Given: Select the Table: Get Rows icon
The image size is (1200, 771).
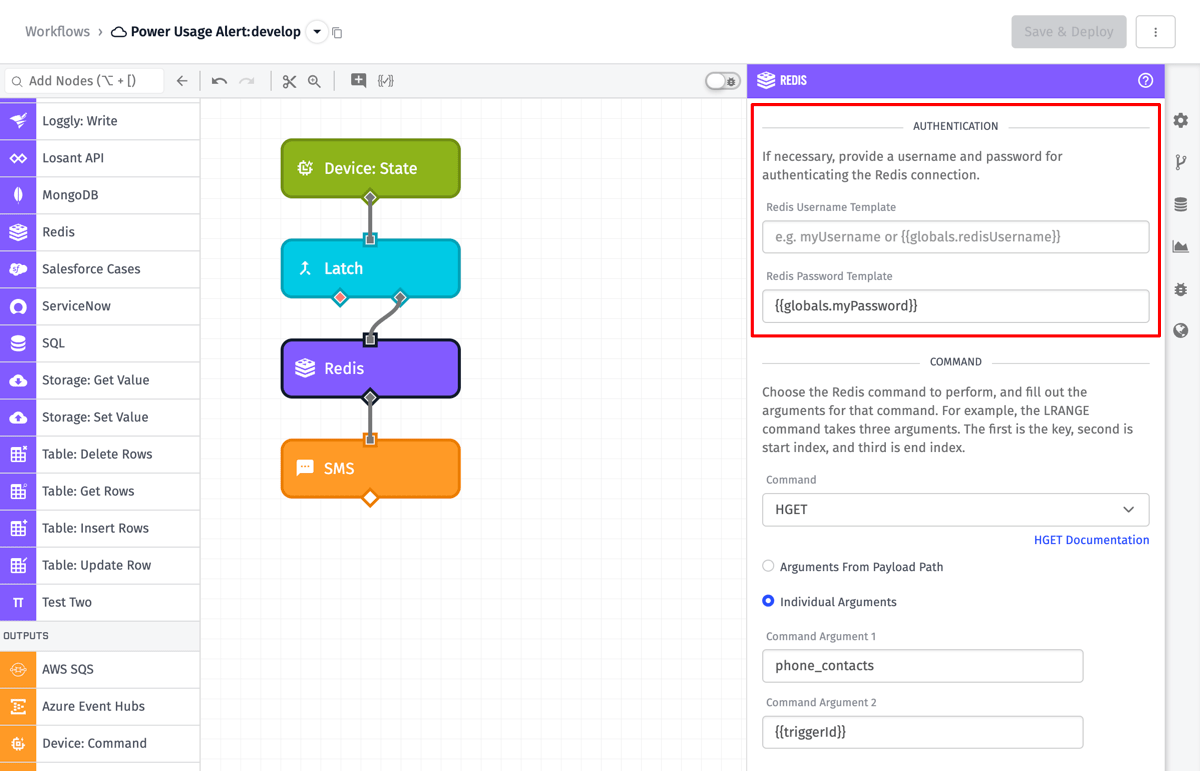Looking at the screenshot, I should 18,491.
